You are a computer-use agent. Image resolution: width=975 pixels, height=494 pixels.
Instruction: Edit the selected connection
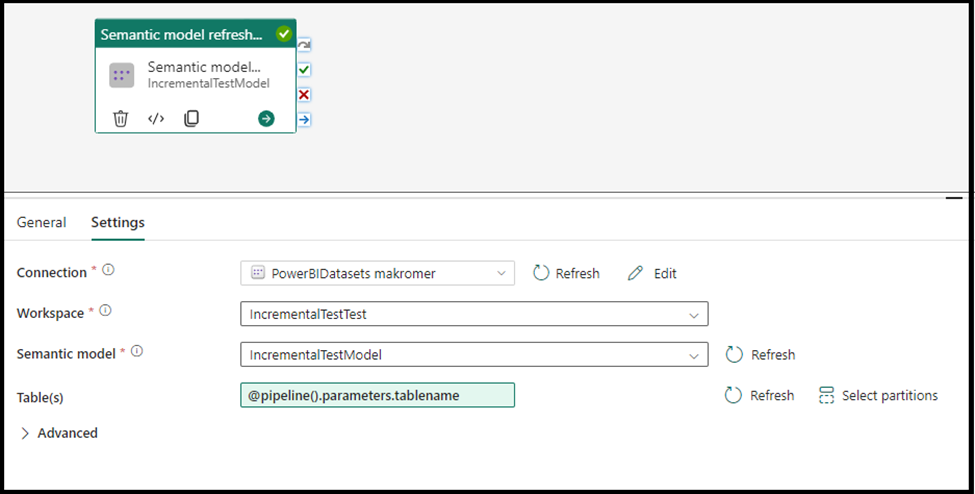click(x=652, y=273)
